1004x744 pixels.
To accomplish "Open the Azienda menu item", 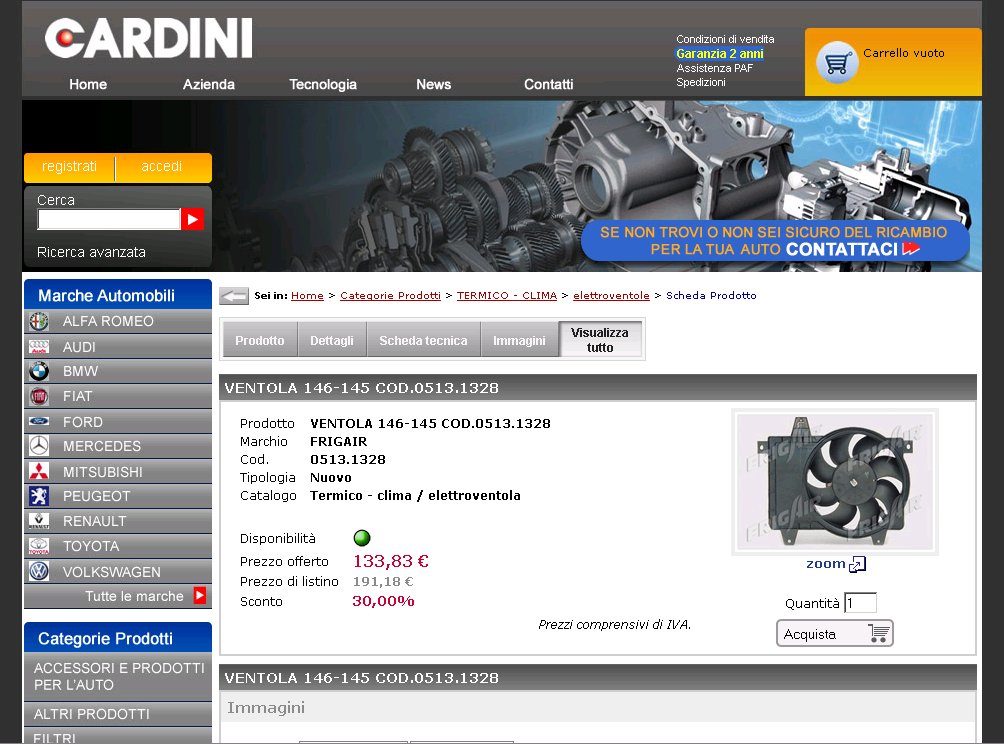I will click(209, 84).
